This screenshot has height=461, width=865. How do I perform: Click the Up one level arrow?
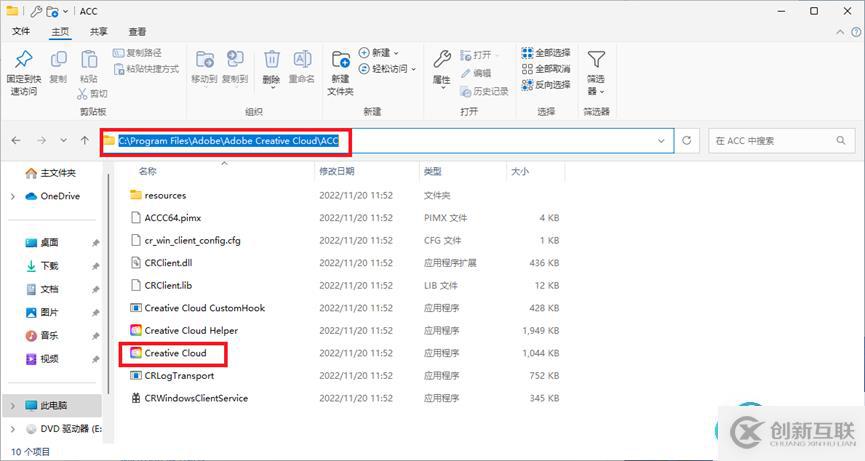click(x=84, y=141)
